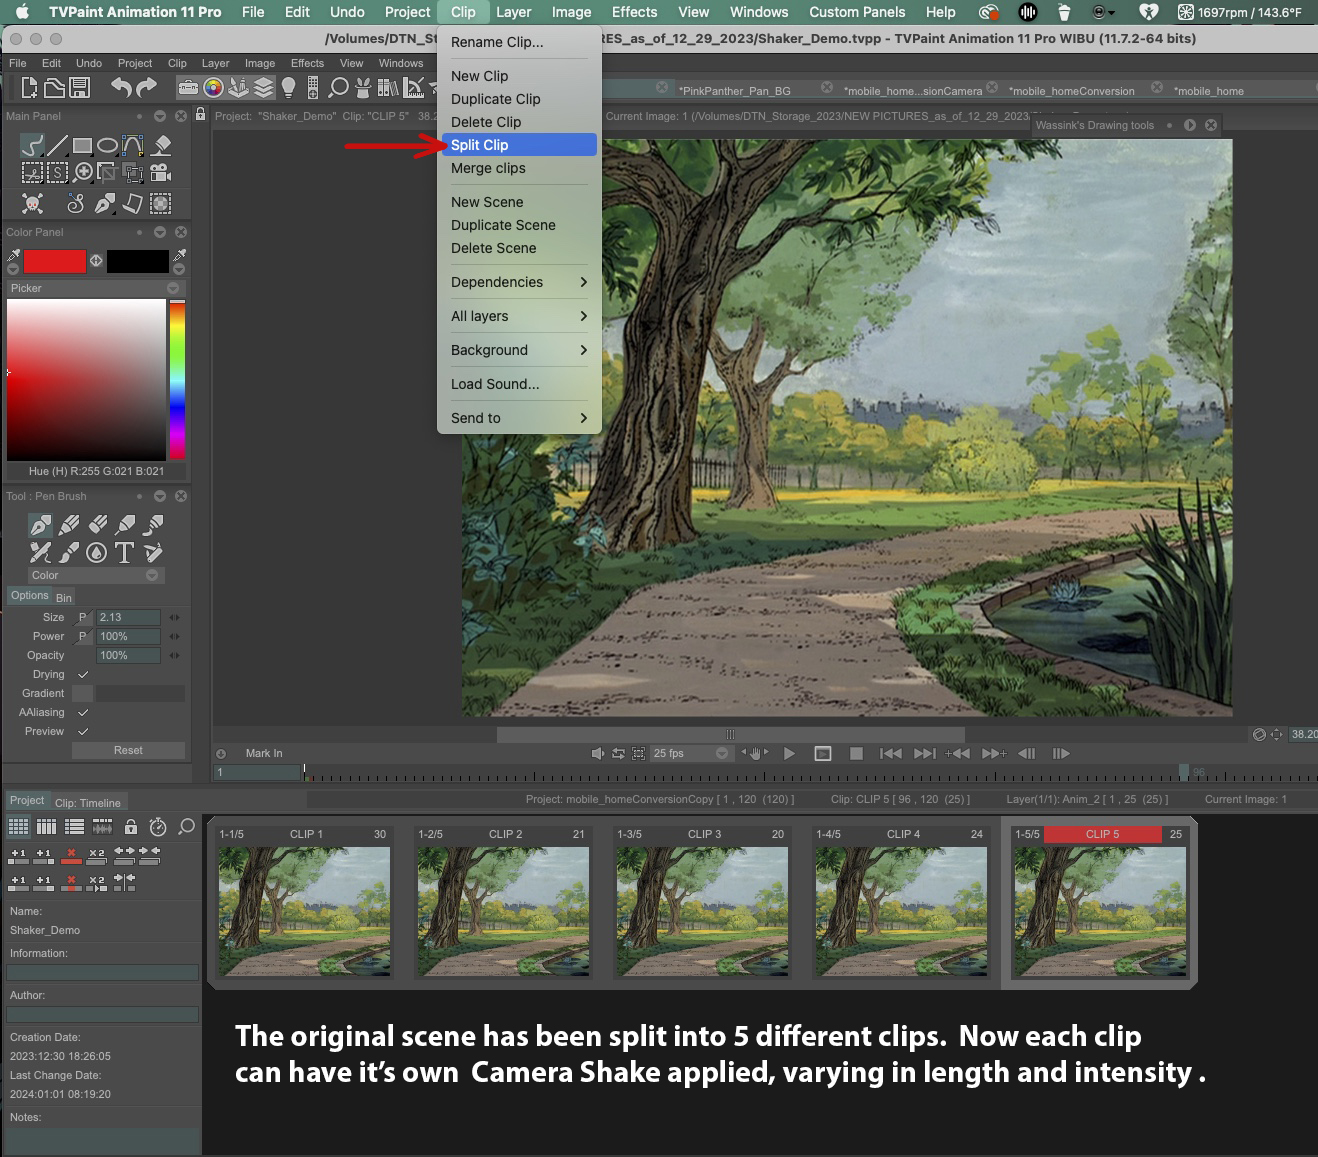Select the filled rectangle tool

point(82,146)
